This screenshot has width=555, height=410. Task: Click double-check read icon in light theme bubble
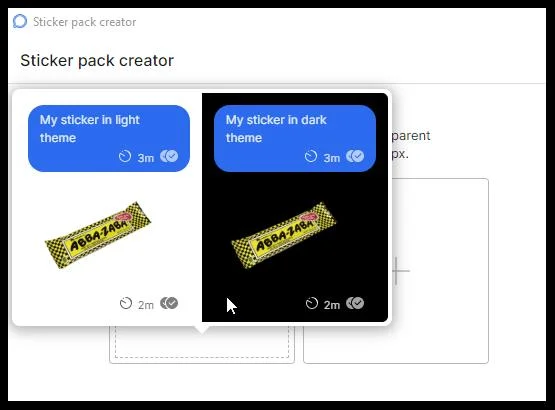[169, 156]
